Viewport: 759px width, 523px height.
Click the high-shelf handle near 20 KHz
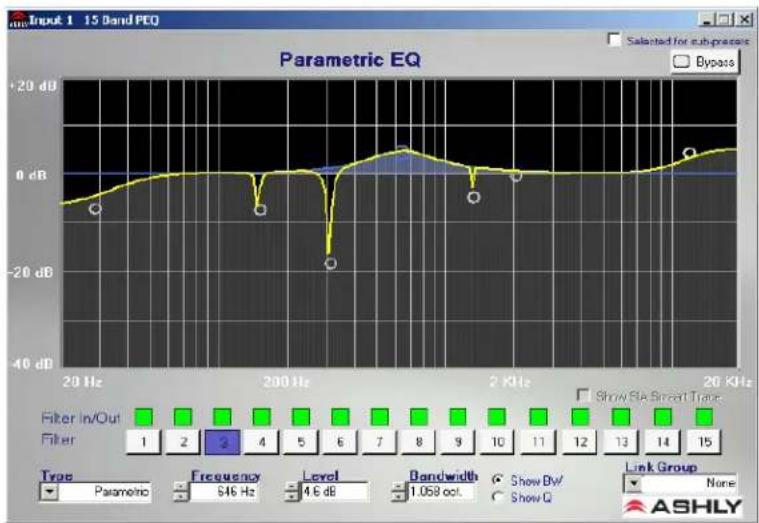pyautogui.click(x=689, y=153)
